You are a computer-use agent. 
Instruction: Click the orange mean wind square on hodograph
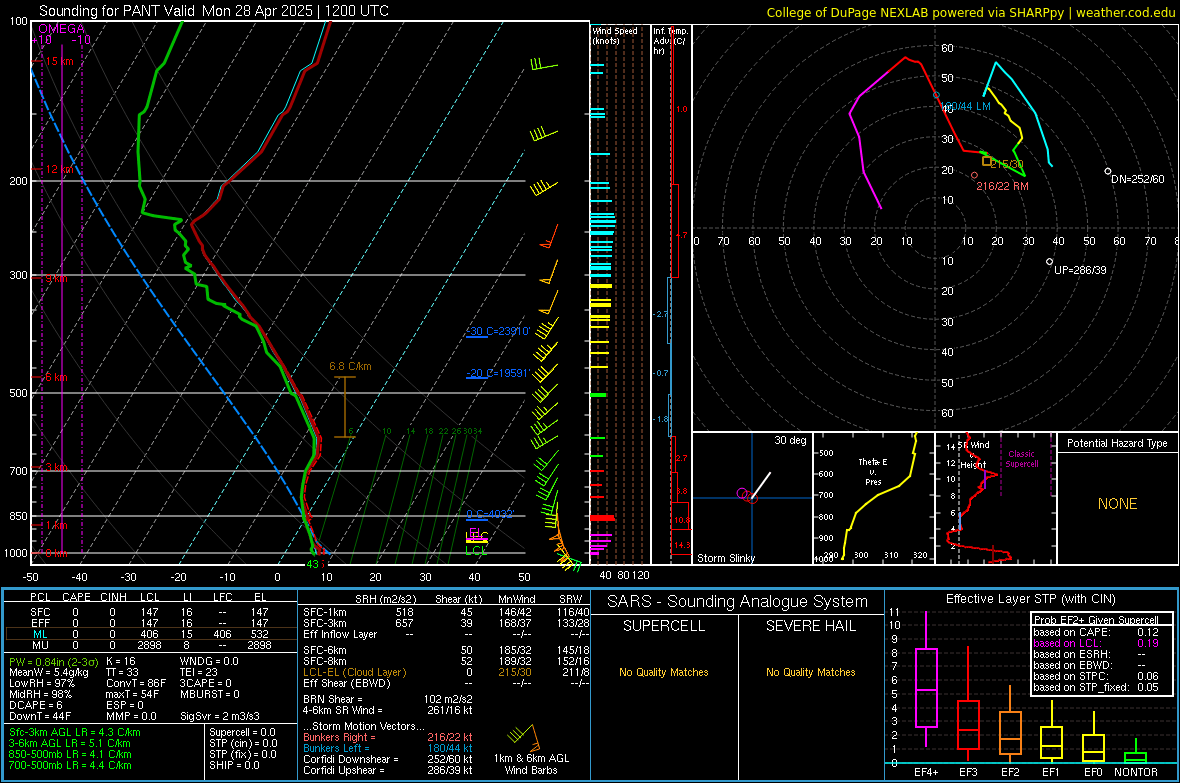(987, 161)
